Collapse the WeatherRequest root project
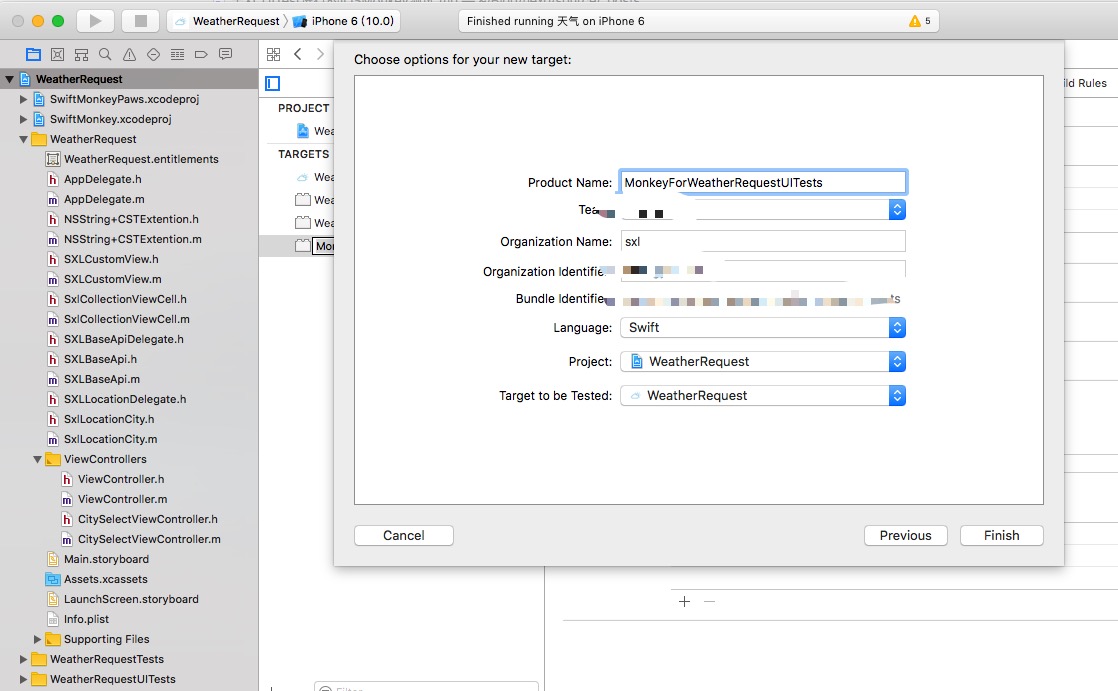Image resolution: width=1118 pixels, height=691 pixels. tap(9, 79)
